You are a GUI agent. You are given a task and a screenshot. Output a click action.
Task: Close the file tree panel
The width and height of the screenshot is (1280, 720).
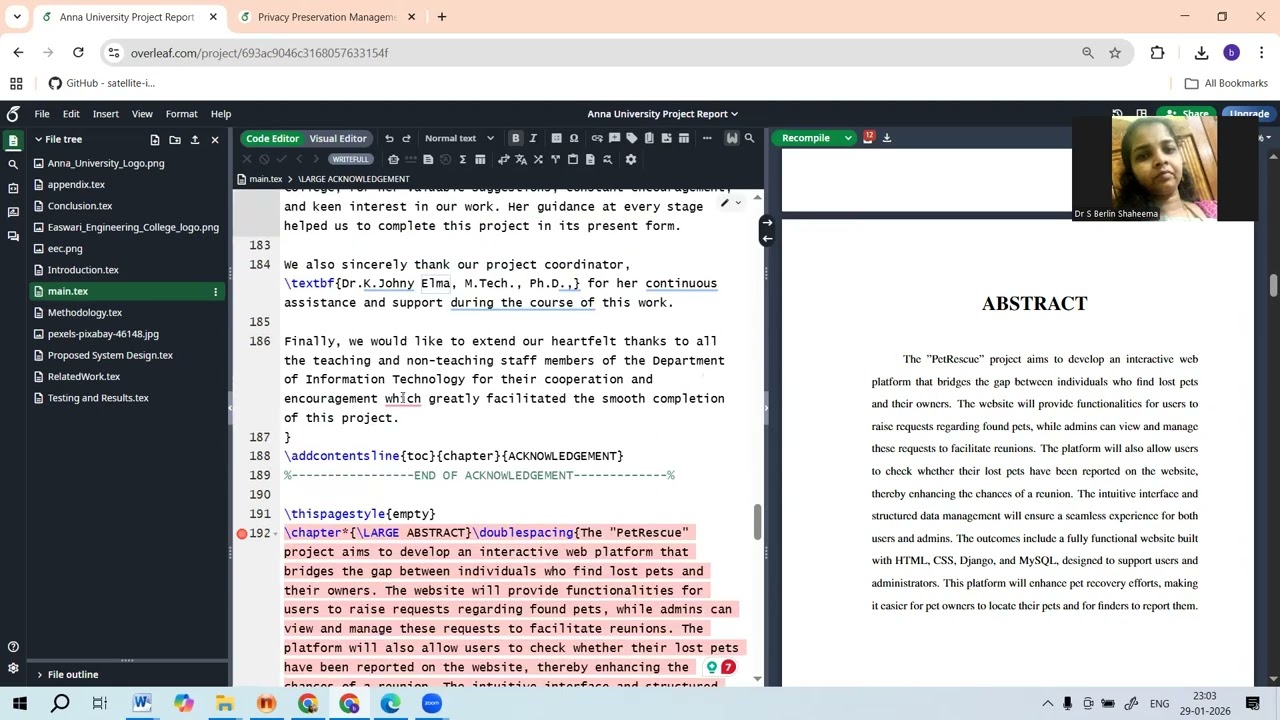(x=215, y=140)
